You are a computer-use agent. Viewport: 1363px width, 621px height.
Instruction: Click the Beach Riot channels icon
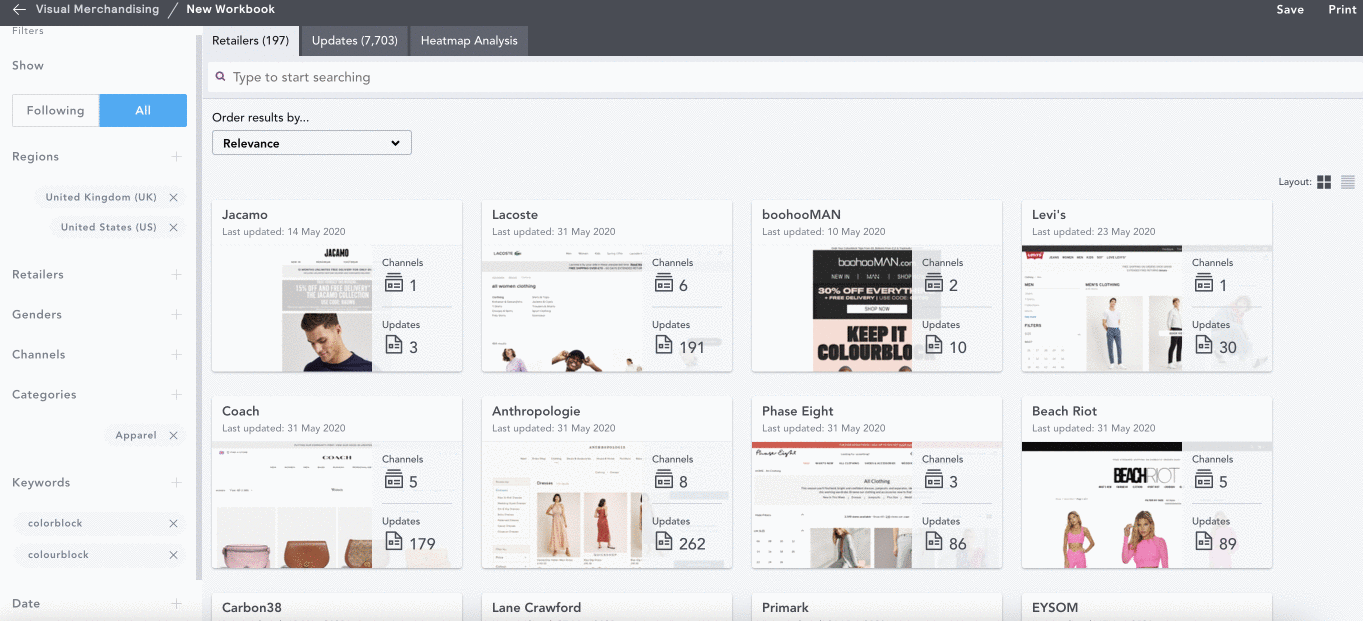1203,481
